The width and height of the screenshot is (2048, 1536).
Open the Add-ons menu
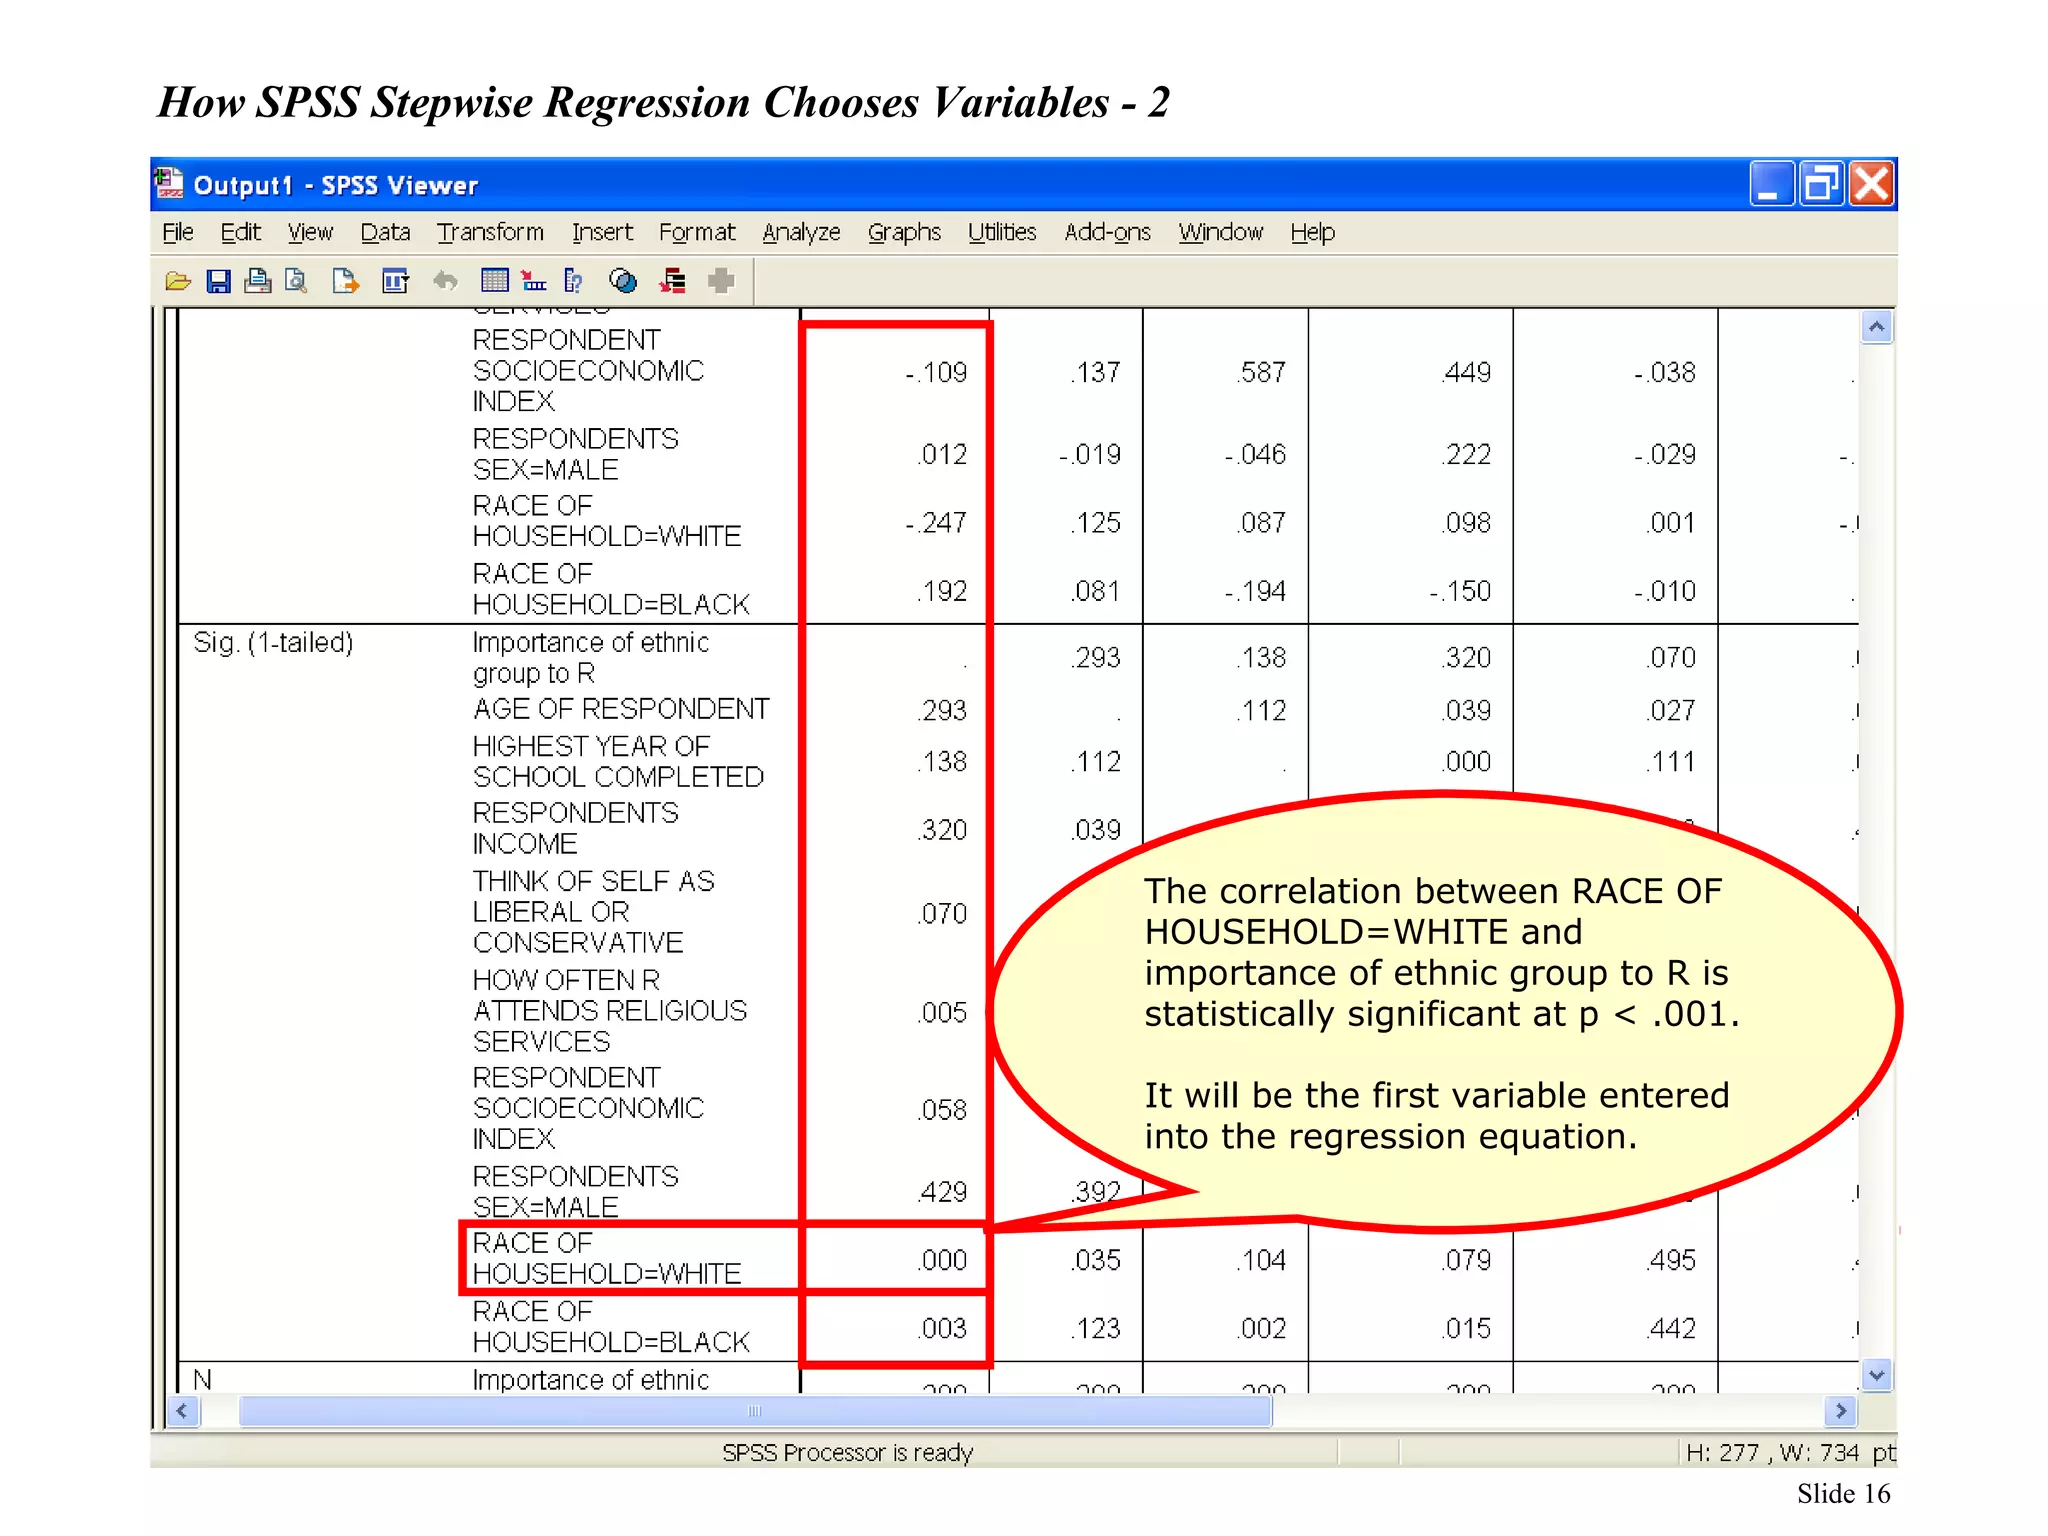point(1107,232)
